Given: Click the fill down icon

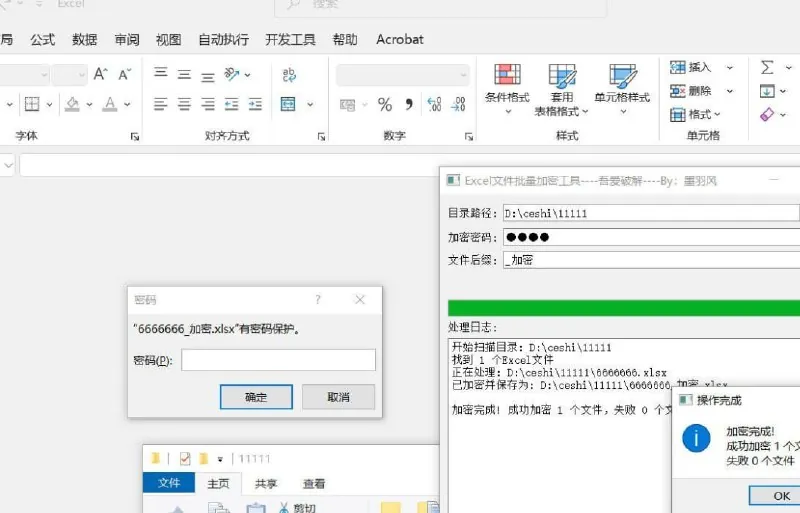Looking at the screenshot, I should pyautogui.click(x=767, y=91).
